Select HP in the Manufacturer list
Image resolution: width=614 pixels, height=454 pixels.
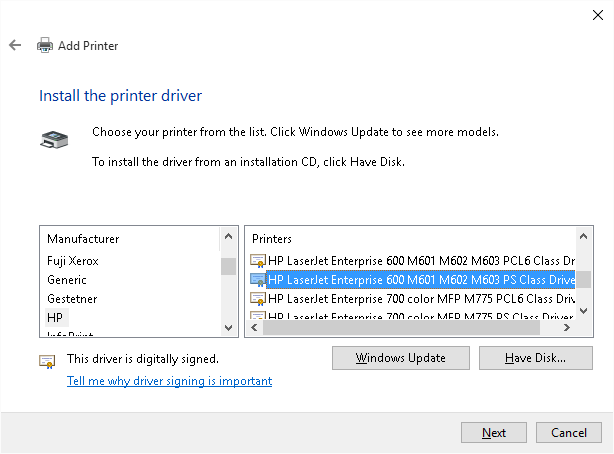pyautogui.click(x=55, y=317)
